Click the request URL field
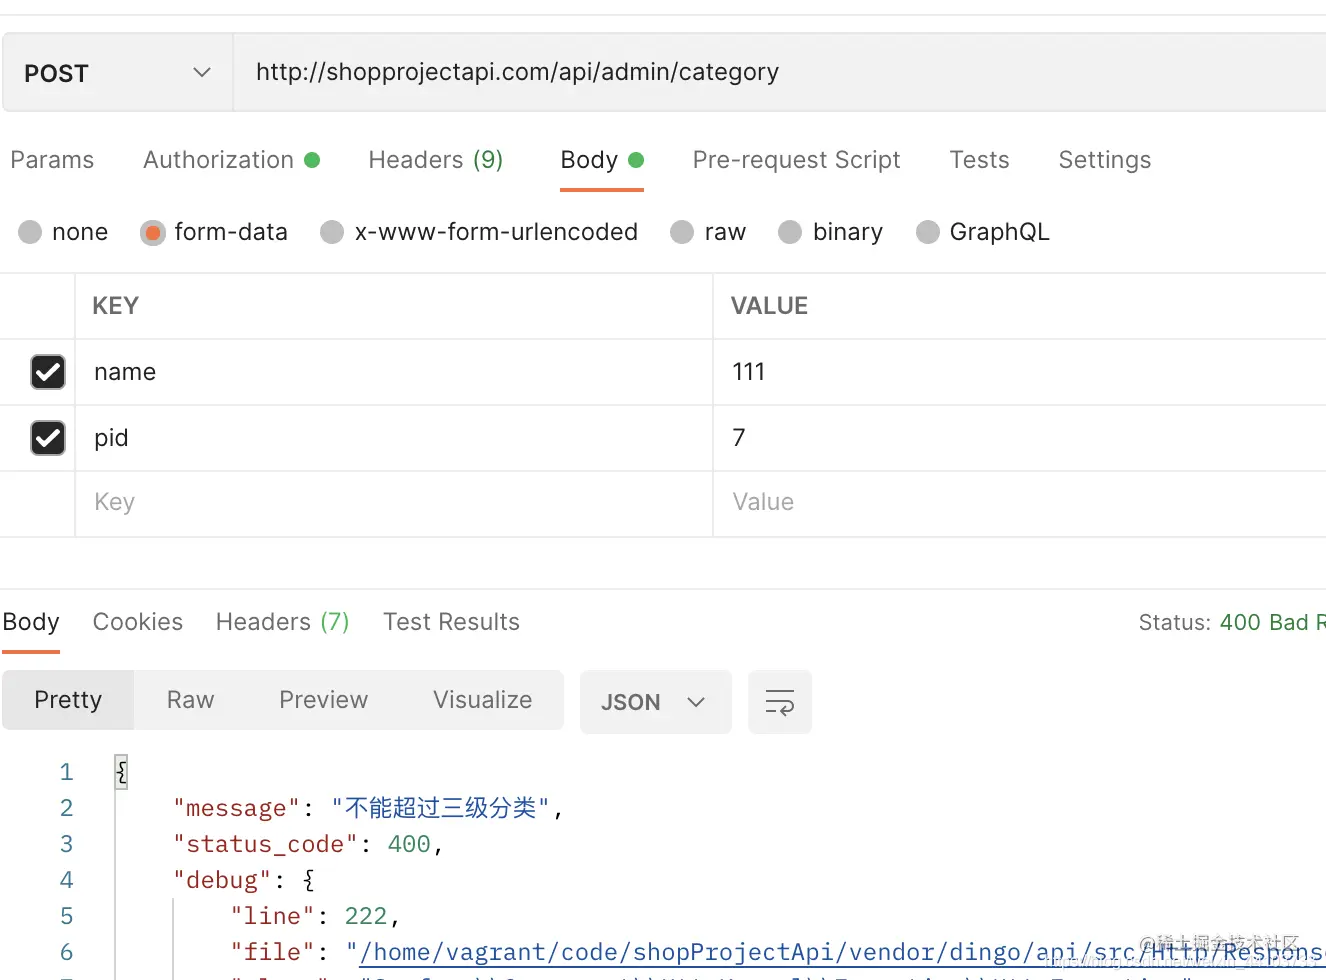 pyautogui.click(x=780, y=73)
